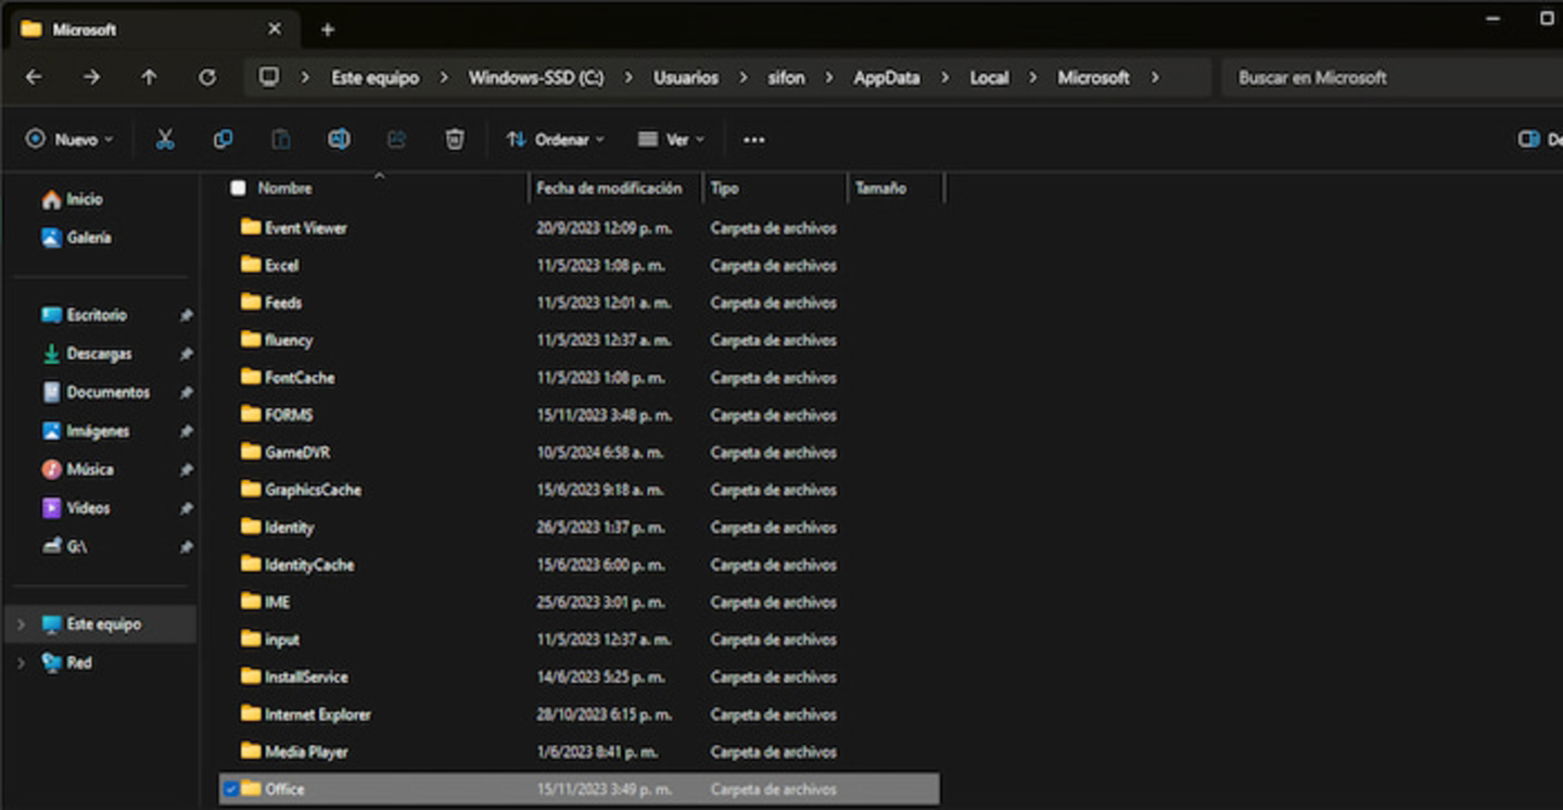This screenshot has height=810, width=1563.
Task: Navigate to sifon breadcrumb
Action: coord(786,77)
